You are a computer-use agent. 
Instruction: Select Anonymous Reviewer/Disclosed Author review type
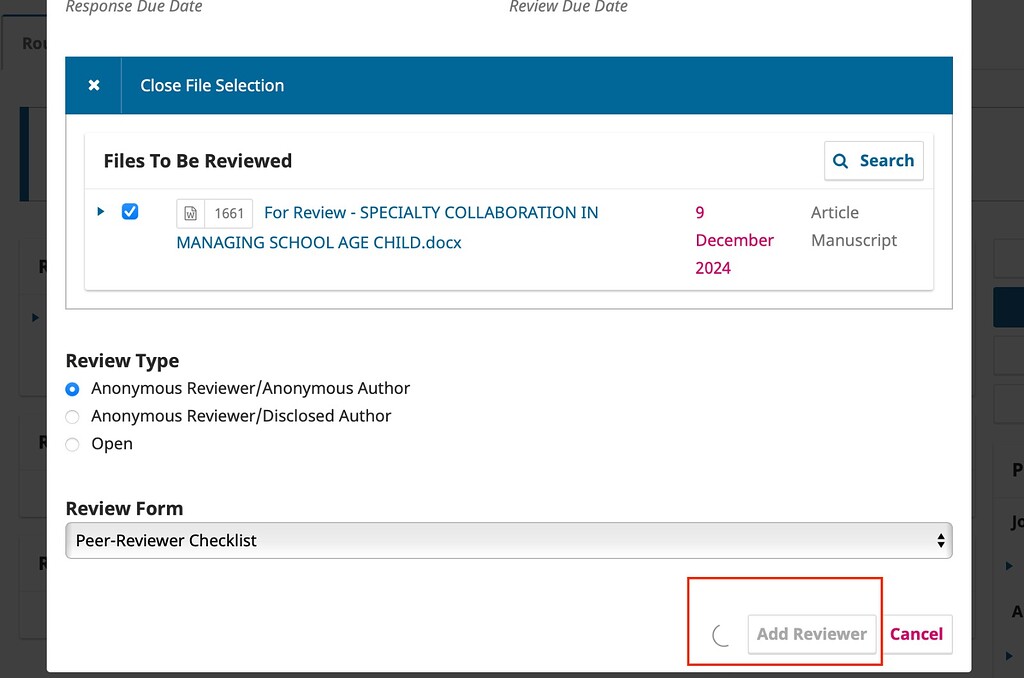(72, 416)
